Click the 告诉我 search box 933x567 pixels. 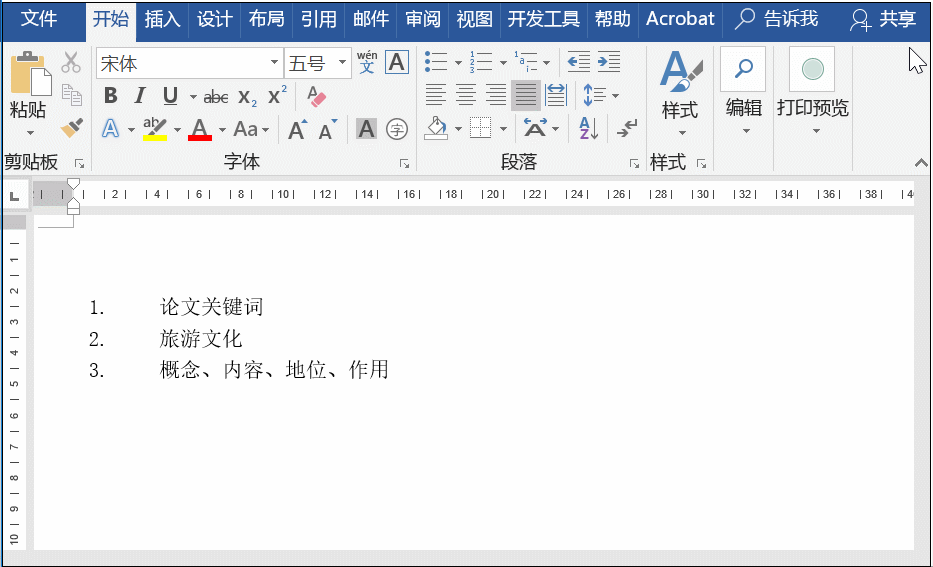[777, 19]
